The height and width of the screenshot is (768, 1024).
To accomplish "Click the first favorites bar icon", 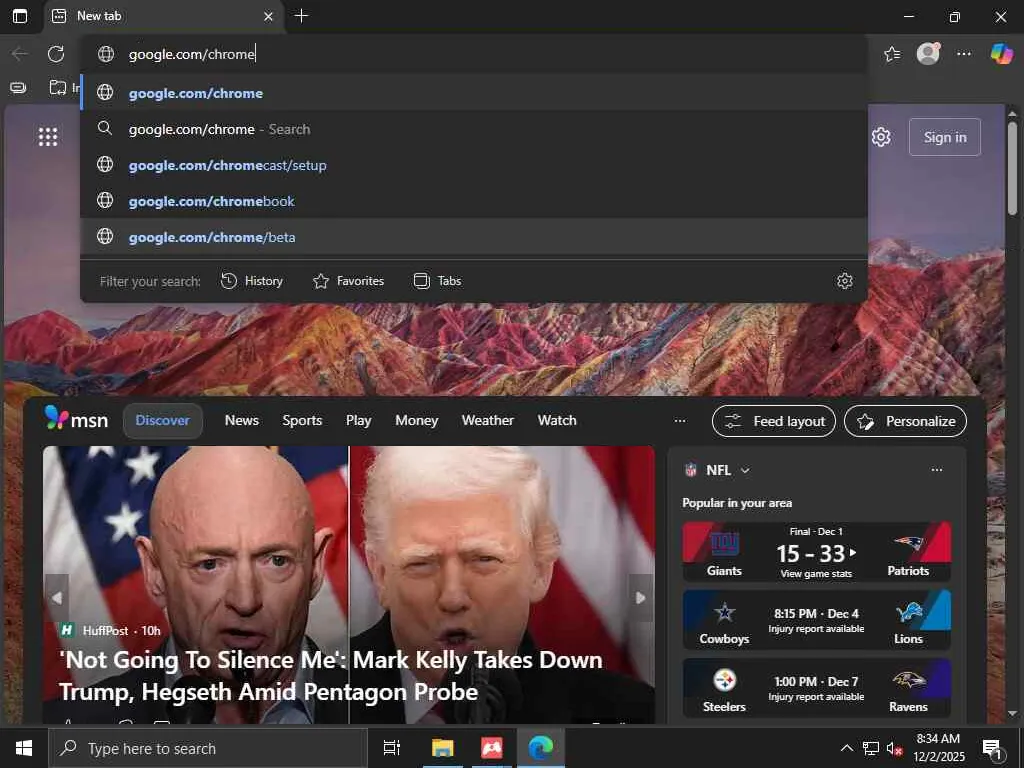I will pos(18,87).
